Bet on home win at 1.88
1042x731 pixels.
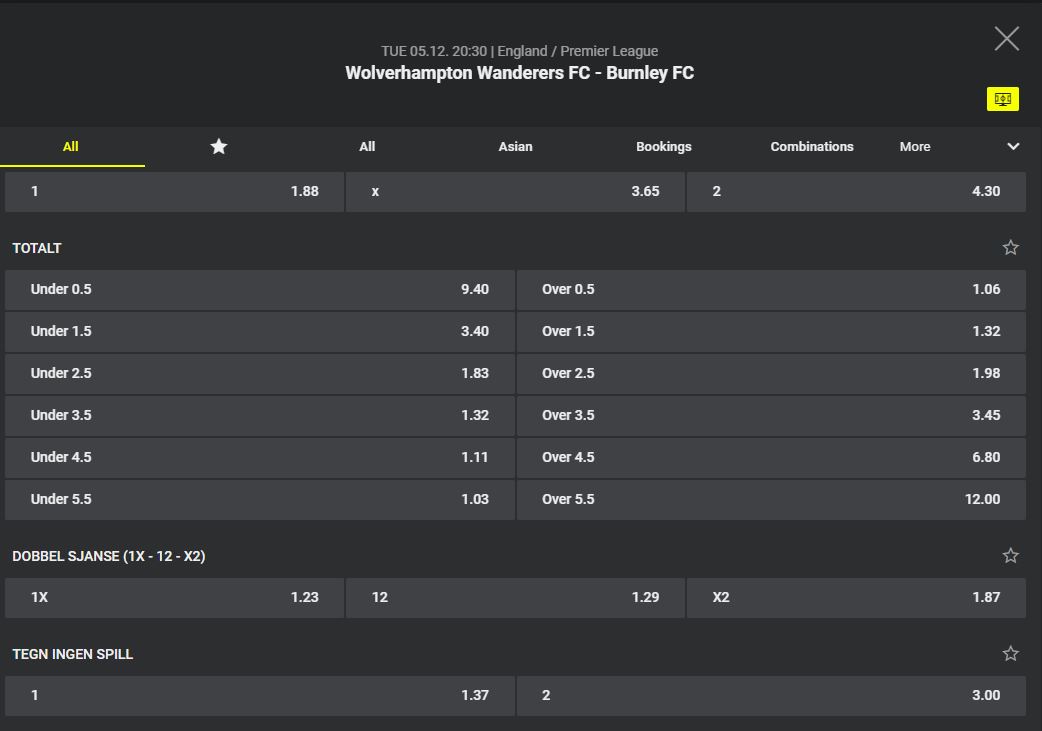click(x=174, y=191)
